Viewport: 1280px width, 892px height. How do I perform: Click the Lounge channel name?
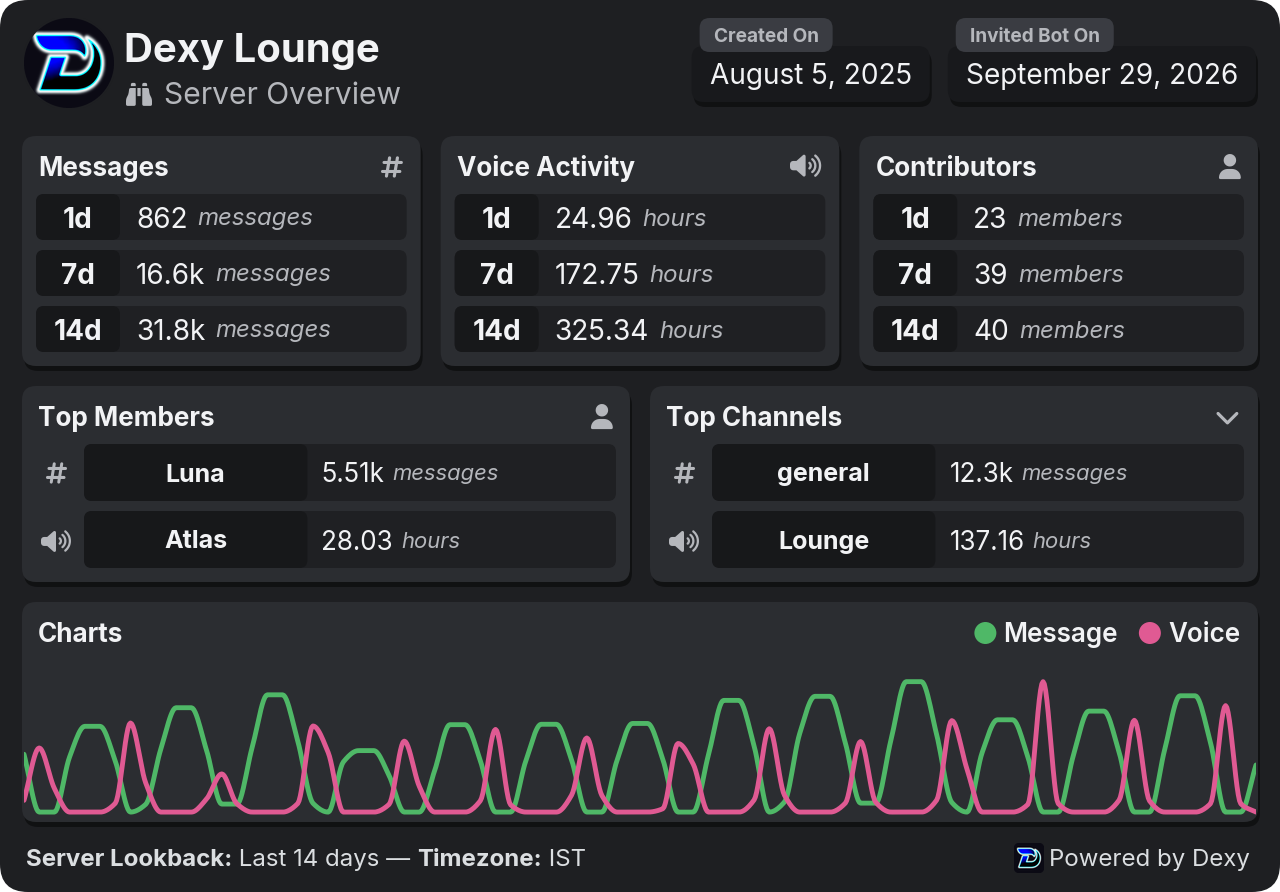point(824,540)
